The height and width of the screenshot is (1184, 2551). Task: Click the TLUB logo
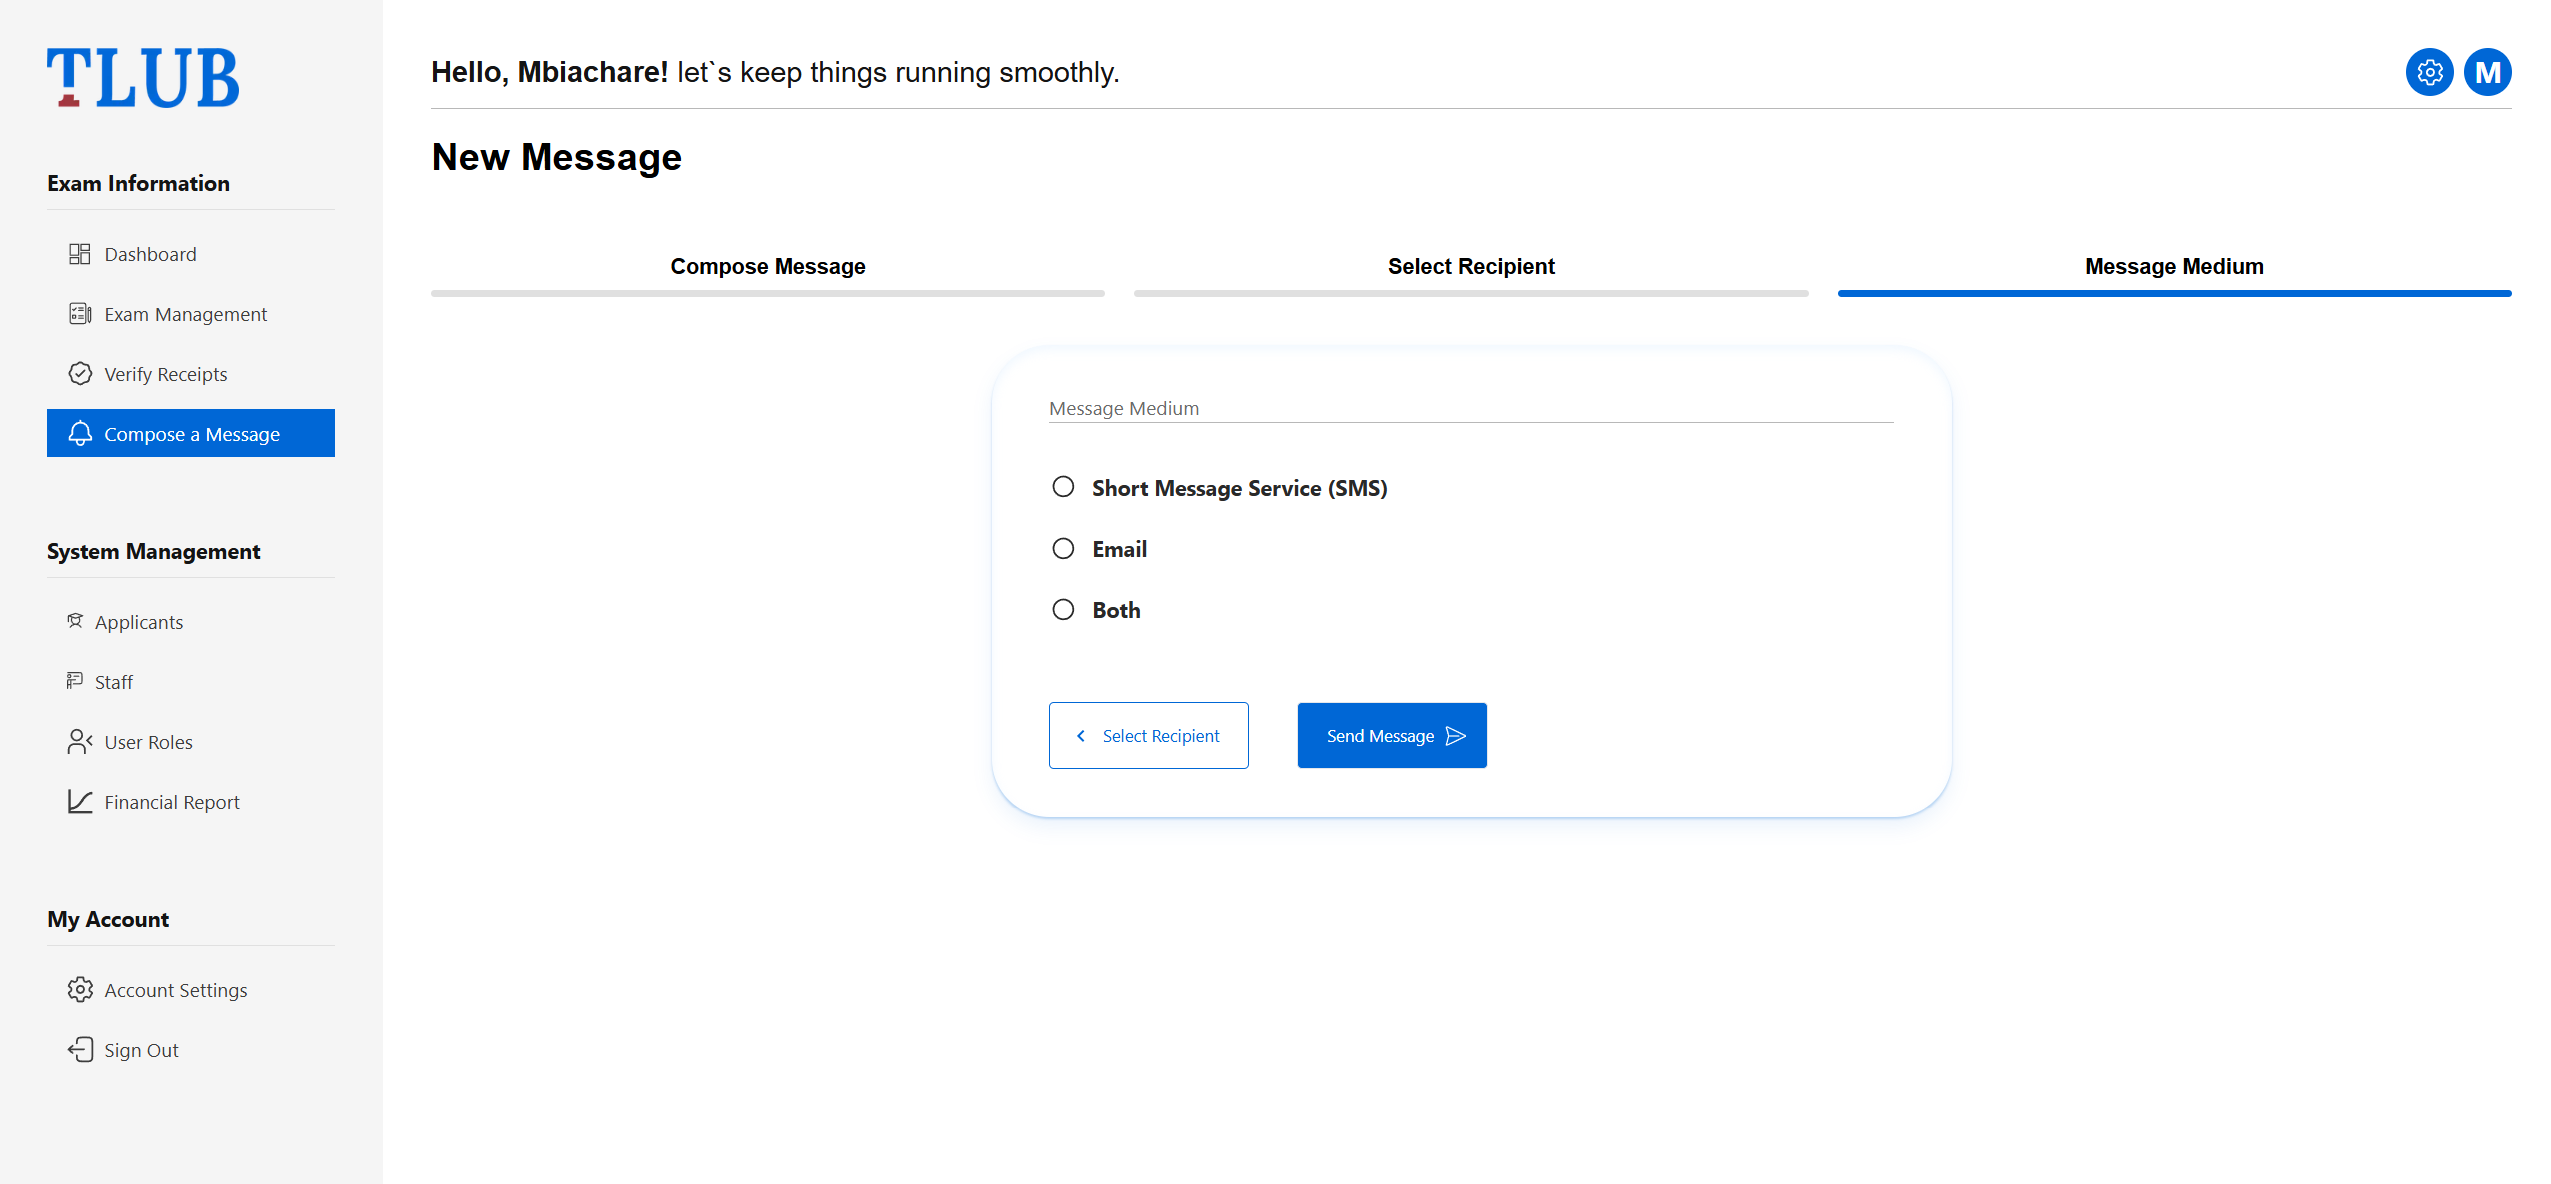coord(143,77)
